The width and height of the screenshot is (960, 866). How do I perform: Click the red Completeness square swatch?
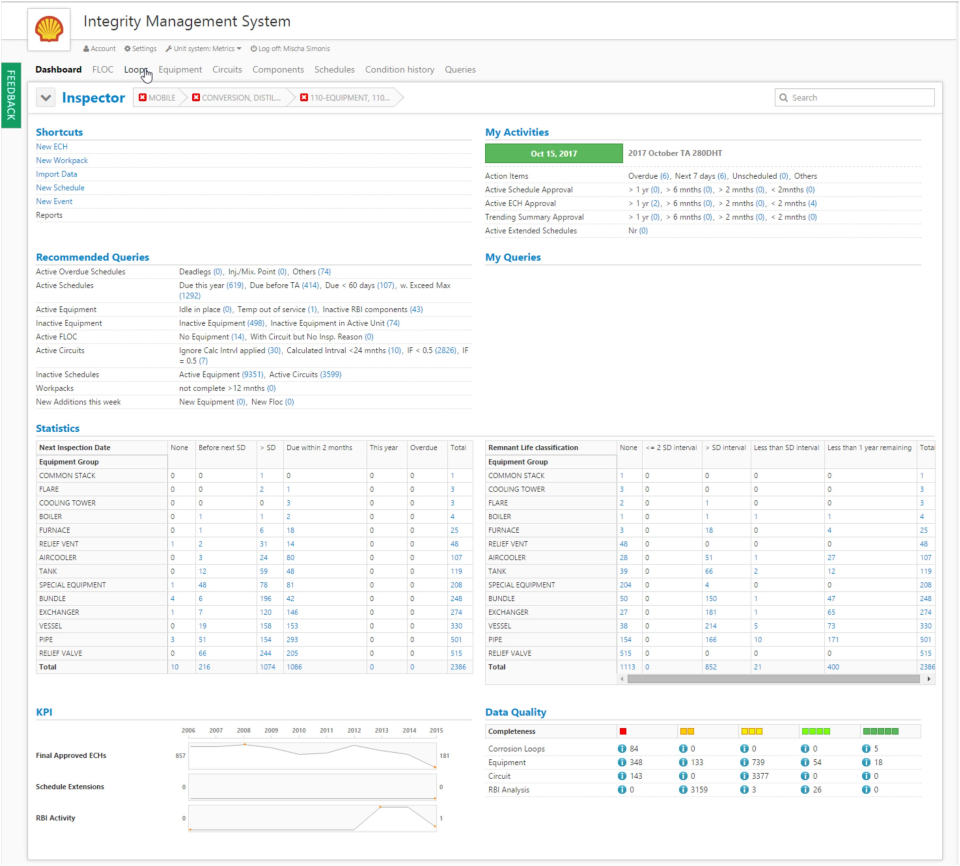click(624, 730)
